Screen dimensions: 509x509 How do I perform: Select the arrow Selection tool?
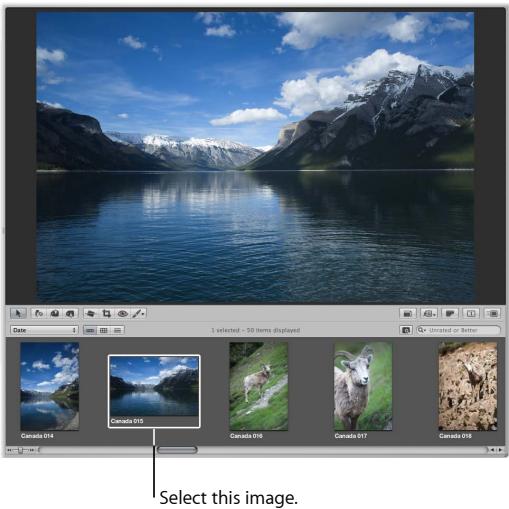coord(18,313)
